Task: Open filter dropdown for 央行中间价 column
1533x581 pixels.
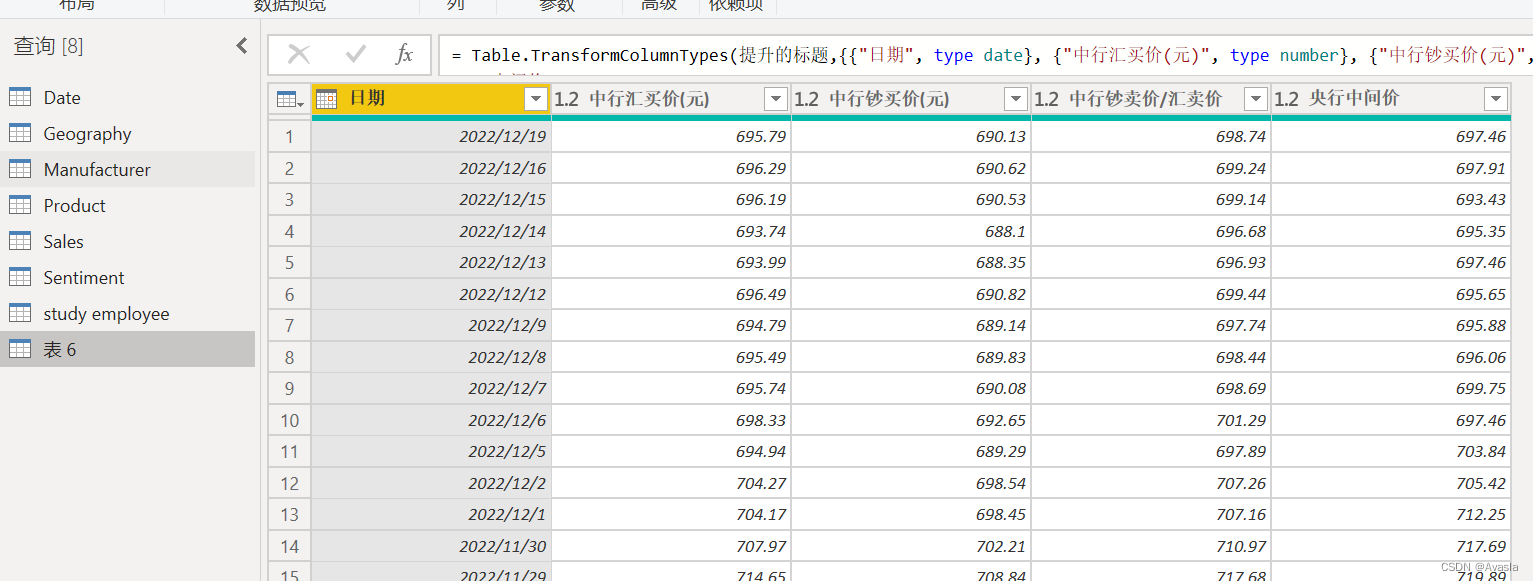Action: tap(1496, 99)
